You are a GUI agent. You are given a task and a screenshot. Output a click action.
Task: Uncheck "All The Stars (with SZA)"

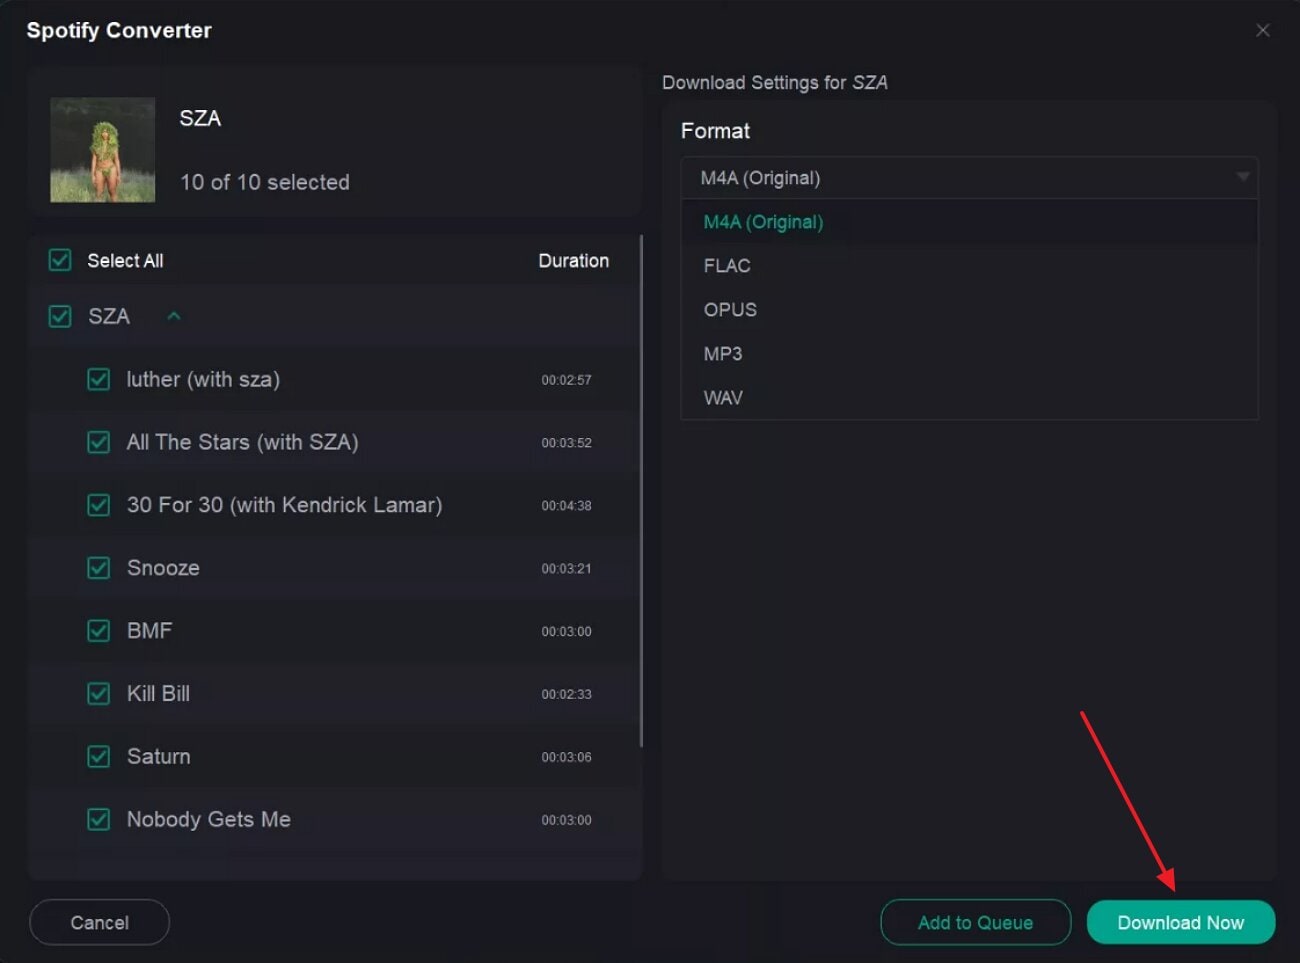click(x=98, y=442)
